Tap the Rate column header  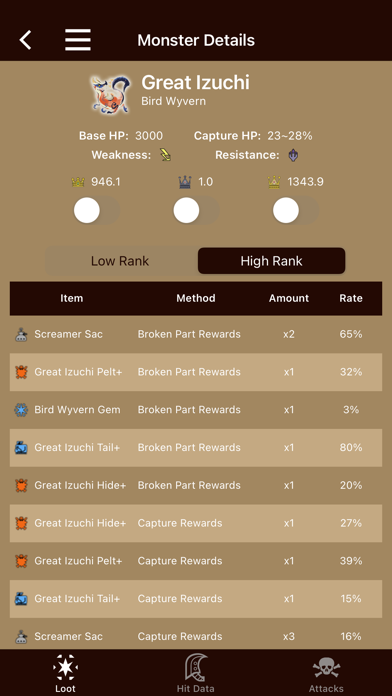(351, 298)
